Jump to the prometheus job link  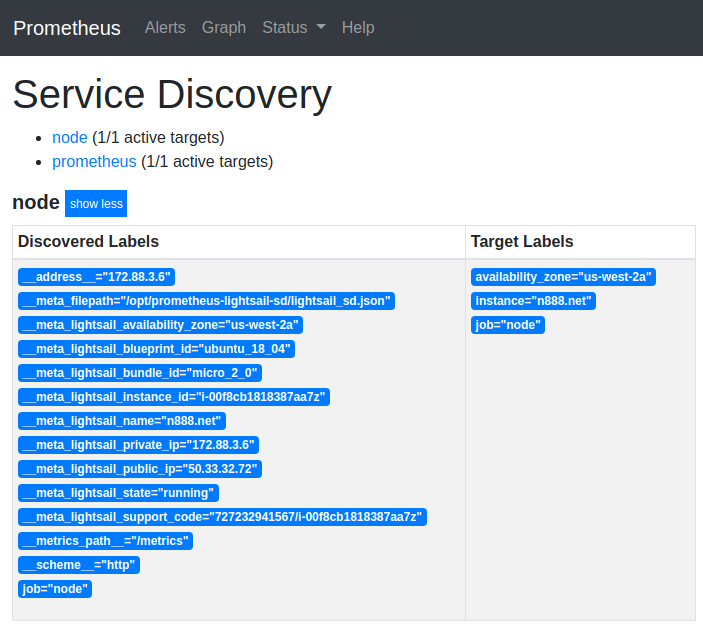point(94,161)
